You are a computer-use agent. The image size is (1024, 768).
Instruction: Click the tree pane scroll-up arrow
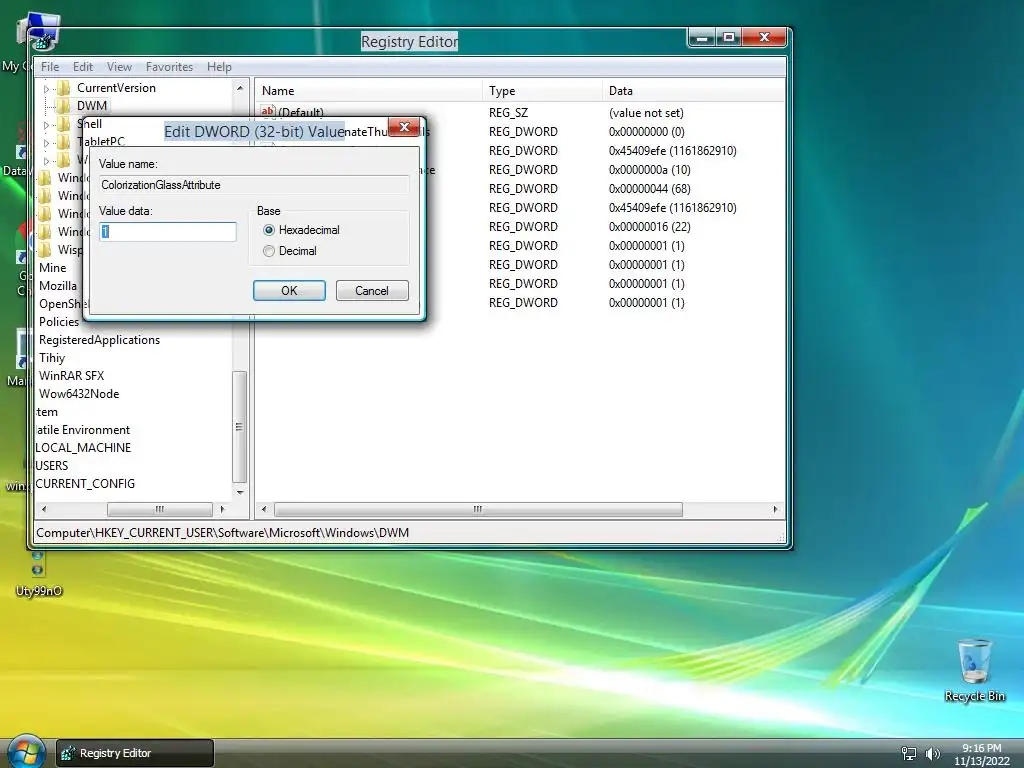tap(240, 88)
